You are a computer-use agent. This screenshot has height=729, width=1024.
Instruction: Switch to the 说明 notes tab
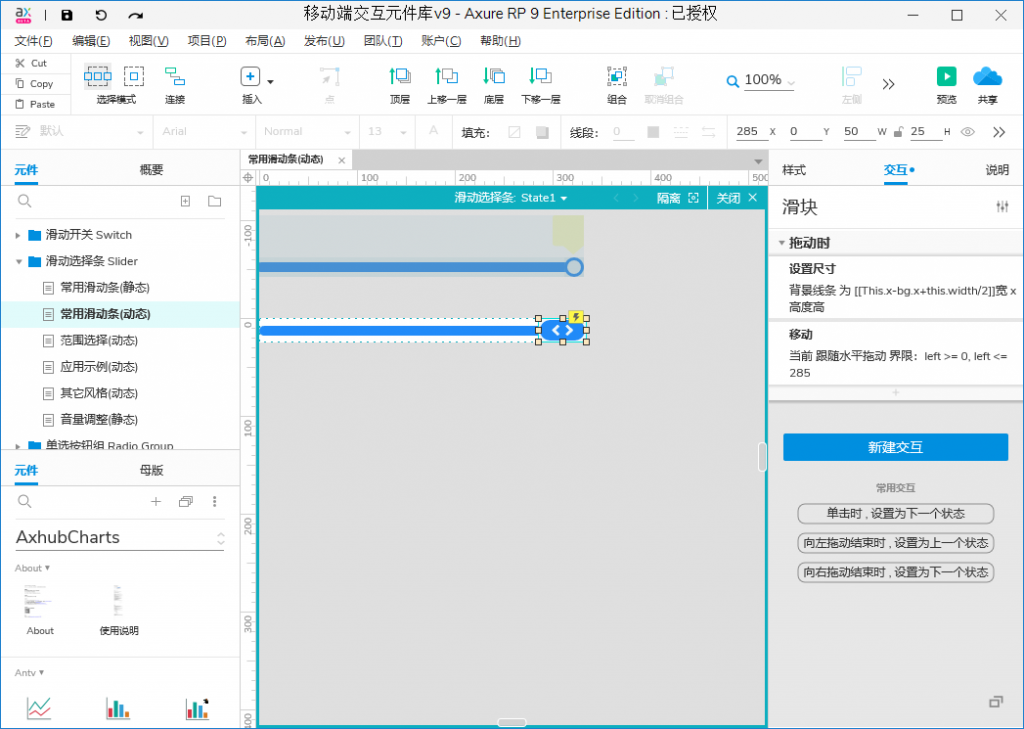coord(997,170)
